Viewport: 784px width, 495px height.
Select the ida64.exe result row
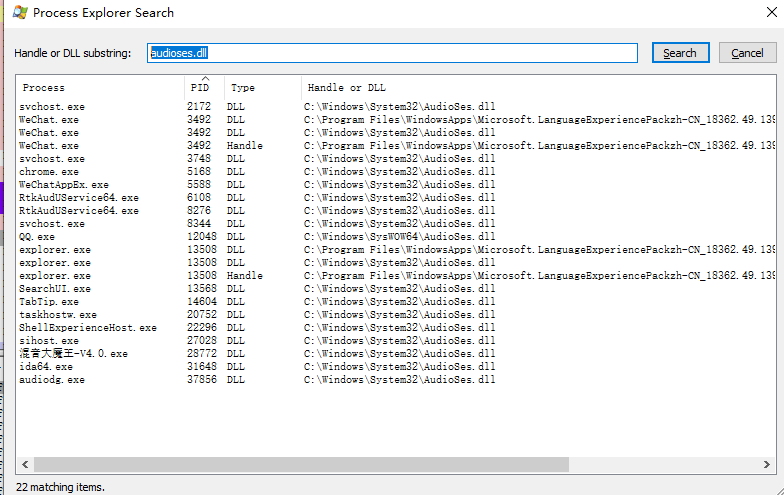(45, 367)
